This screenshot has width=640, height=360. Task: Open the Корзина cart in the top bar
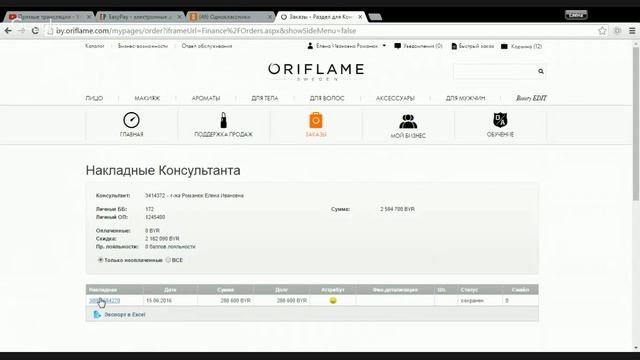click(x=521, y=46)
